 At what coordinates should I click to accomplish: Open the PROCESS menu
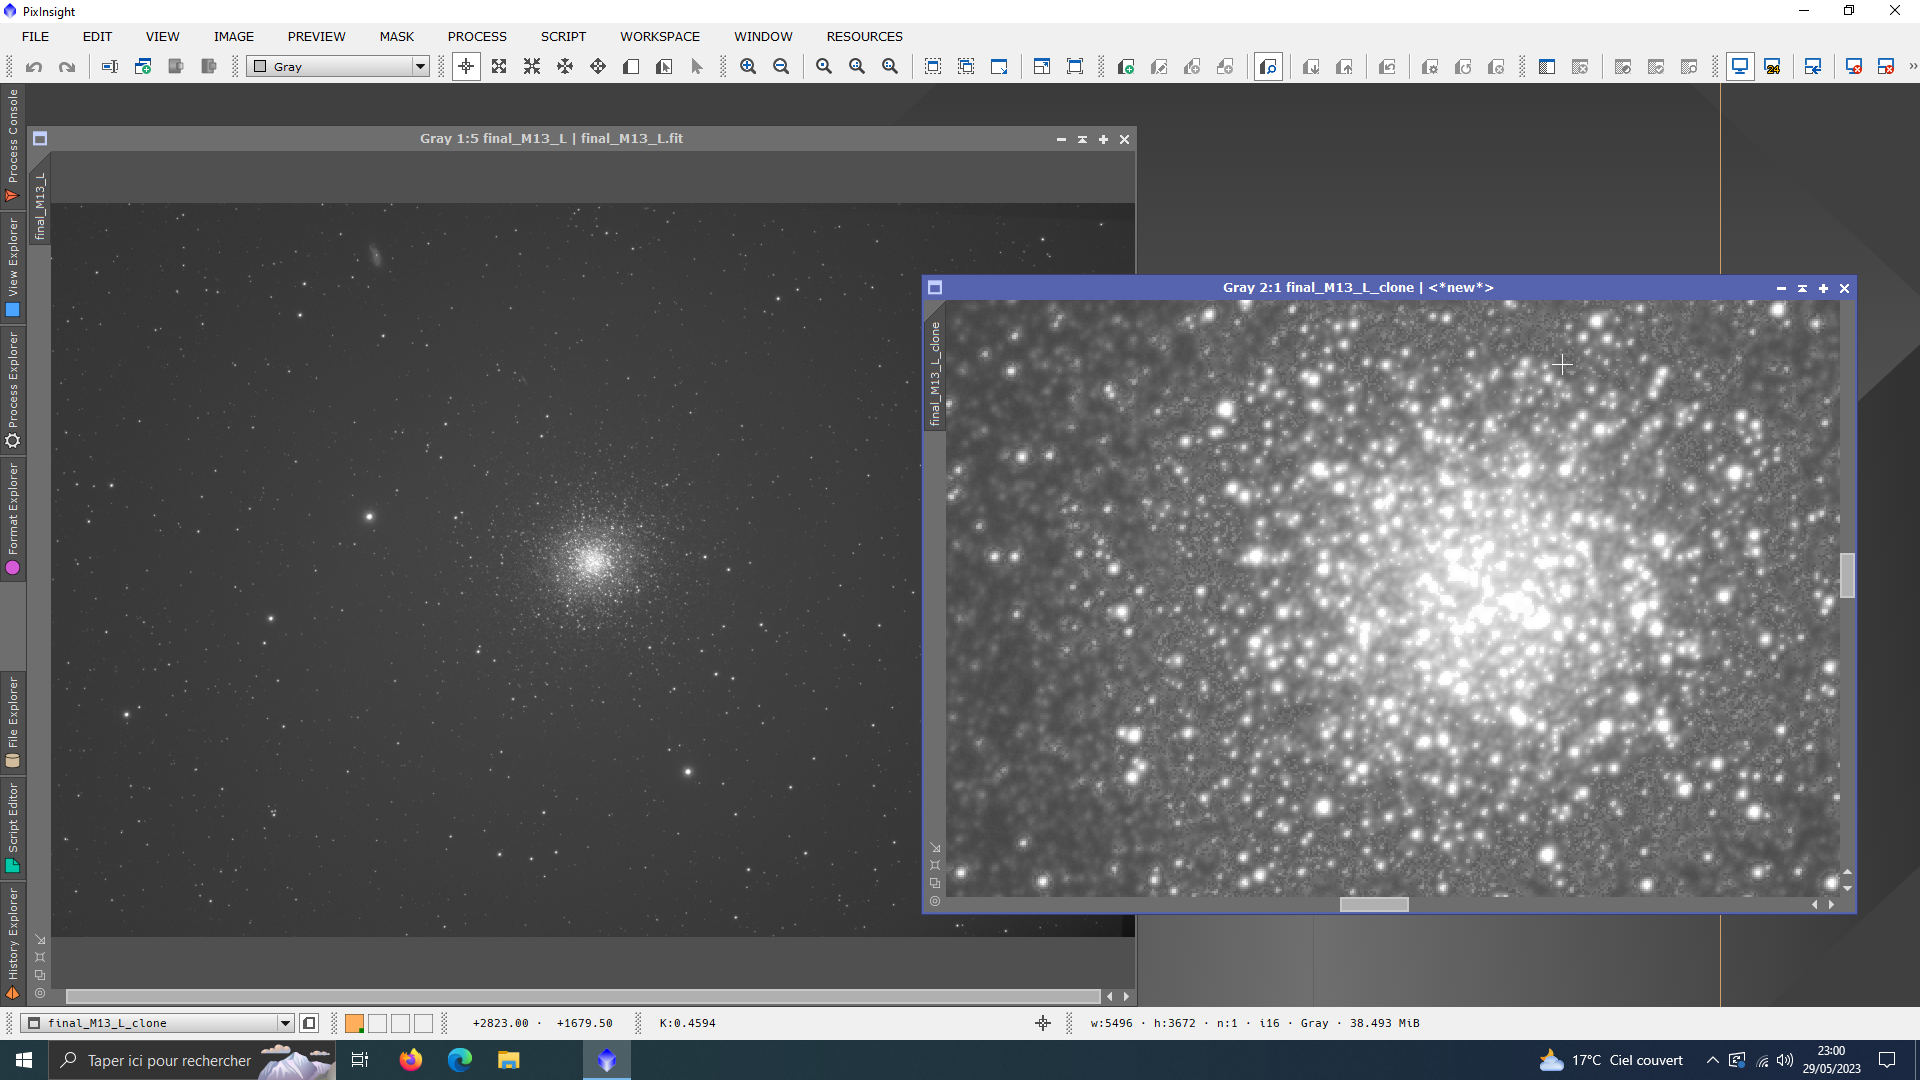[x=477, y=36]
